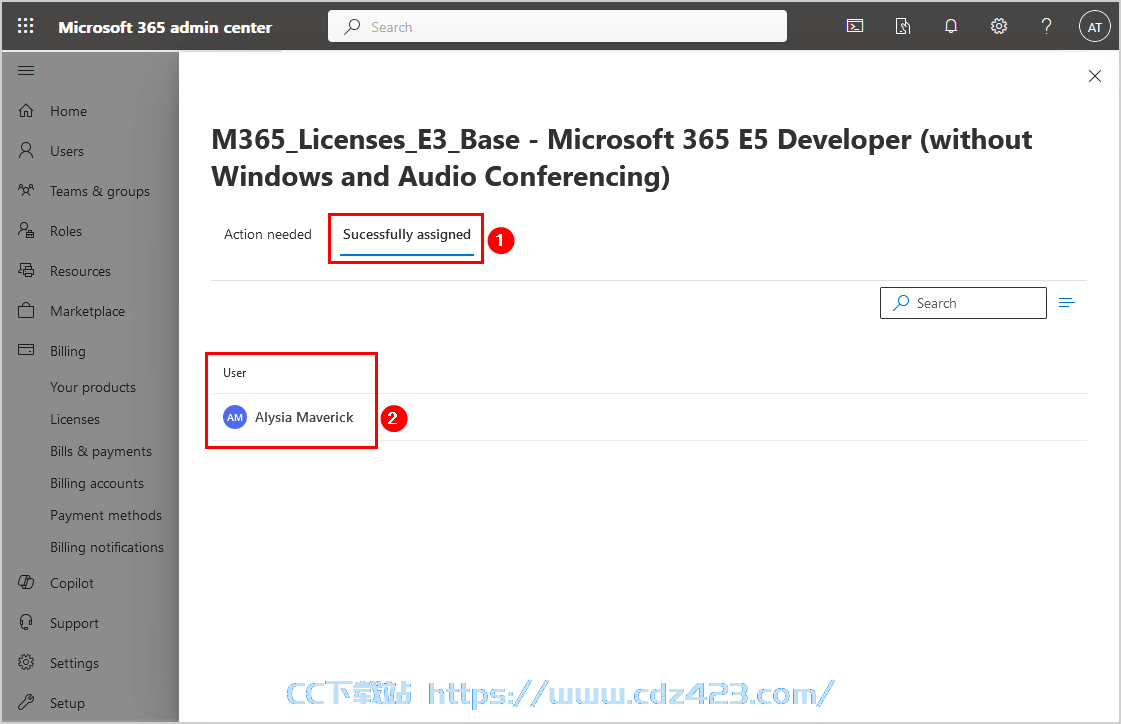This screenshot has width=1121, height=724.
Task: Select user Alysia Maverick row name
Action: click(304, 417)
